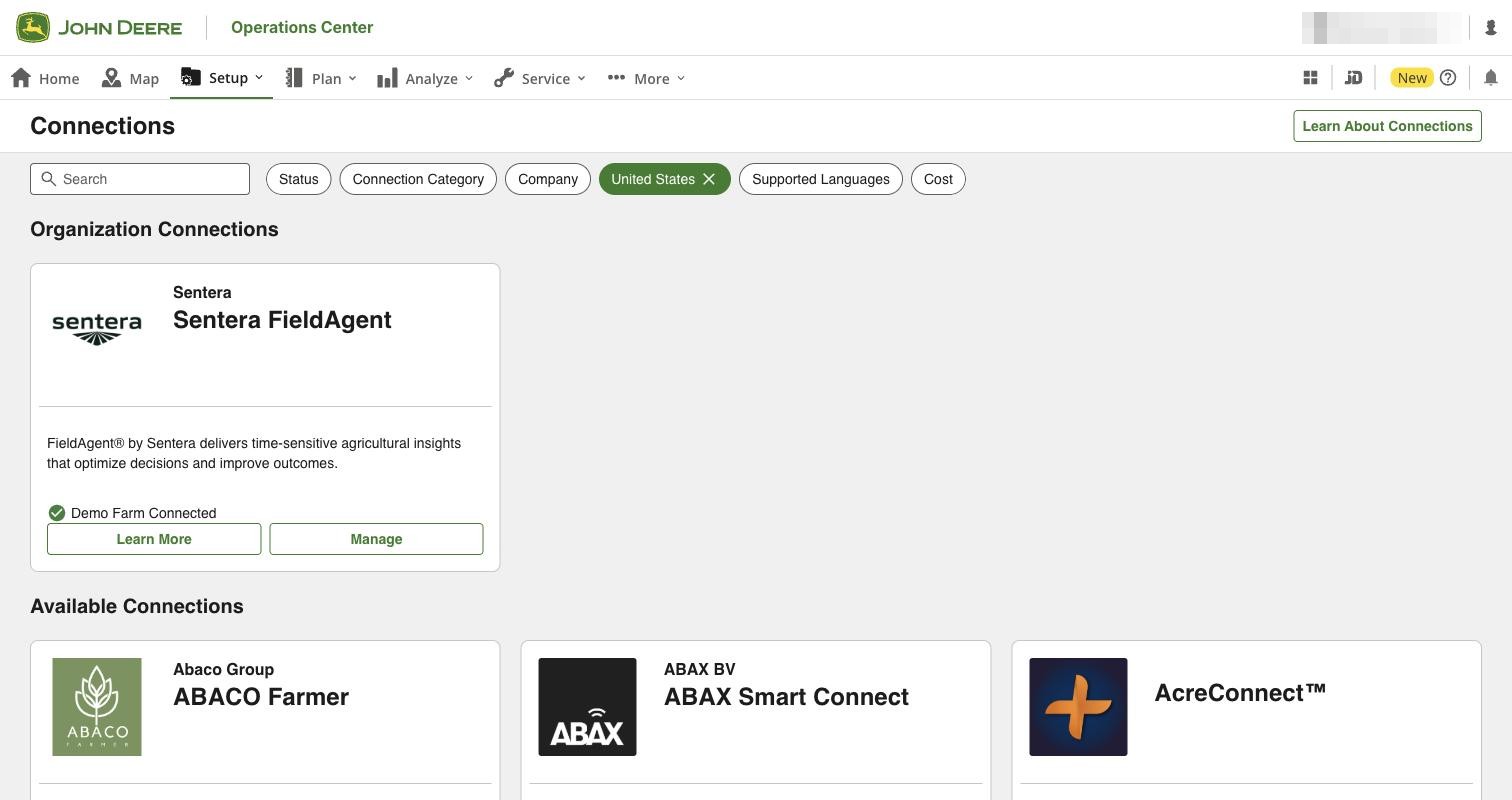1512x800 pixels.
Task: Click the Operations Center title
Action: (x=302, y=27)
